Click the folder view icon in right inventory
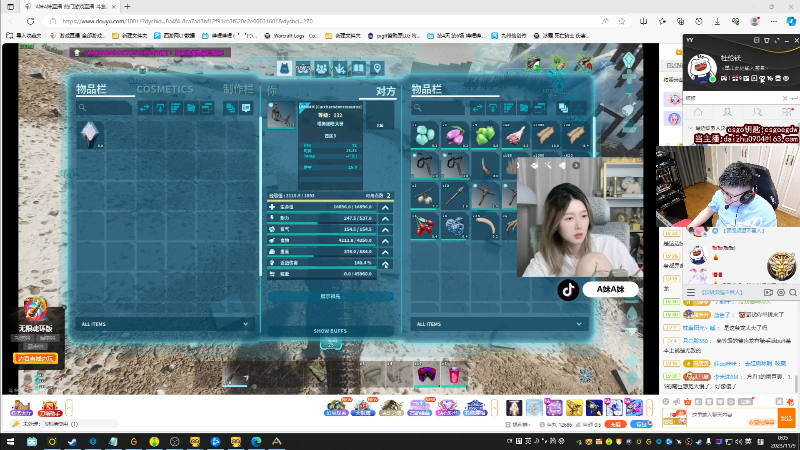 524,108
